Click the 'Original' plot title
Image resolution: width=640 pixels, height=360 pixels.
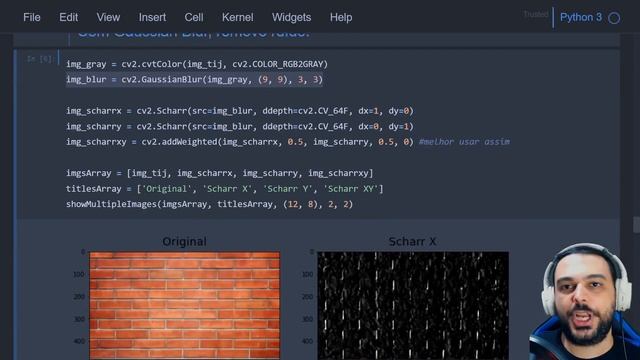(184, 242)
